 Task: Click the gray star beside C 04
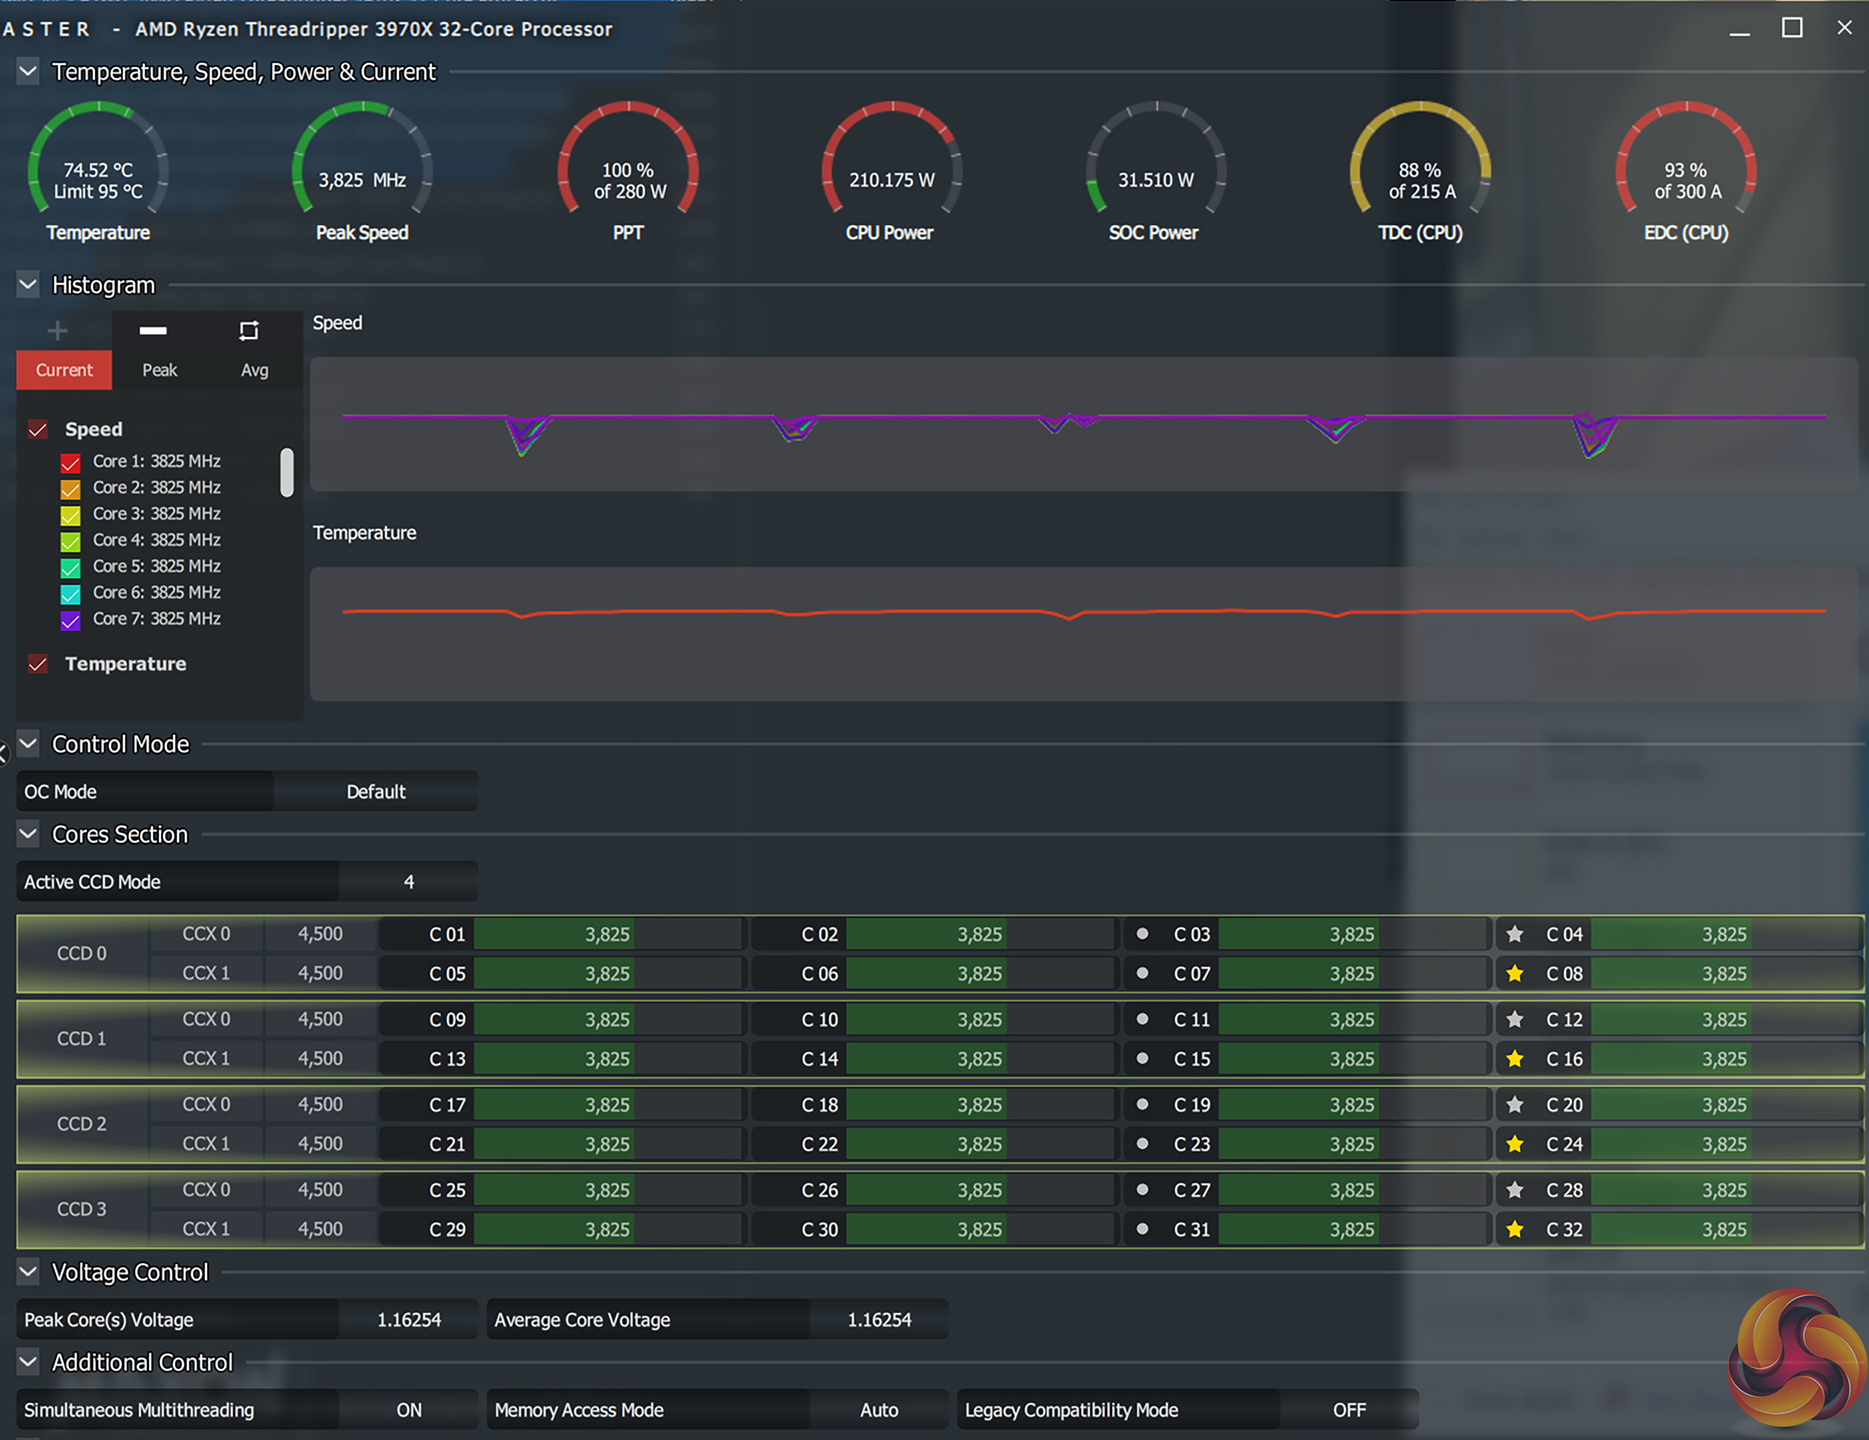[x=1515, y=934]
